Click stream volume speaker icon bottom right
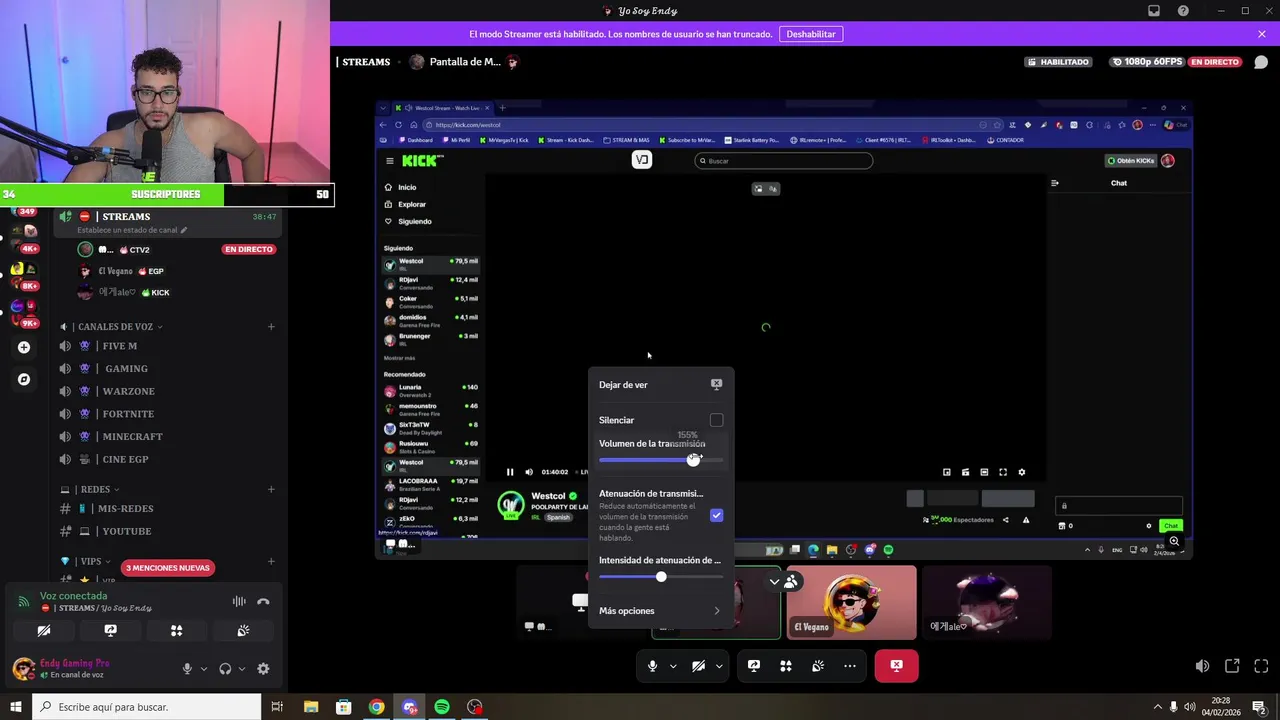1280x720 pixels. tap(1202, 666)
